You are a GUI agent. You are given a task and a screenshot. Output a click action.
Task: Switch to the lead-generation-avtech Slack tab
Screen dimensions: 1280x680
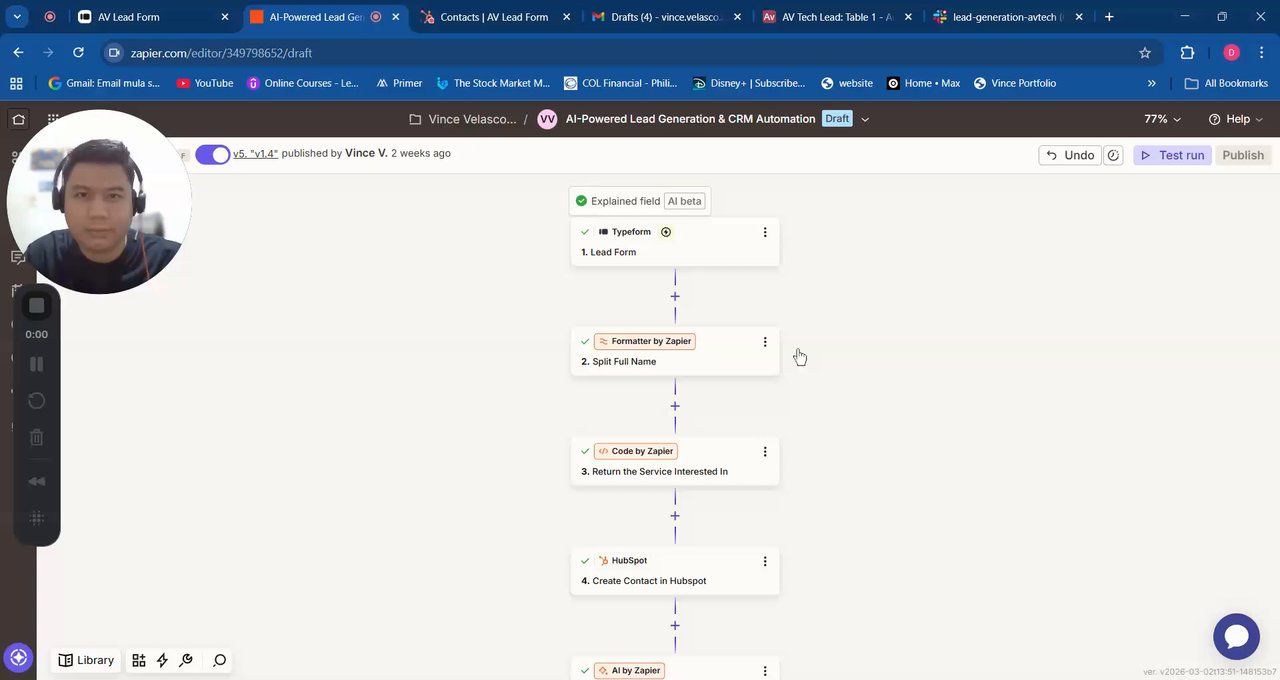click(x=1007, y=17)
